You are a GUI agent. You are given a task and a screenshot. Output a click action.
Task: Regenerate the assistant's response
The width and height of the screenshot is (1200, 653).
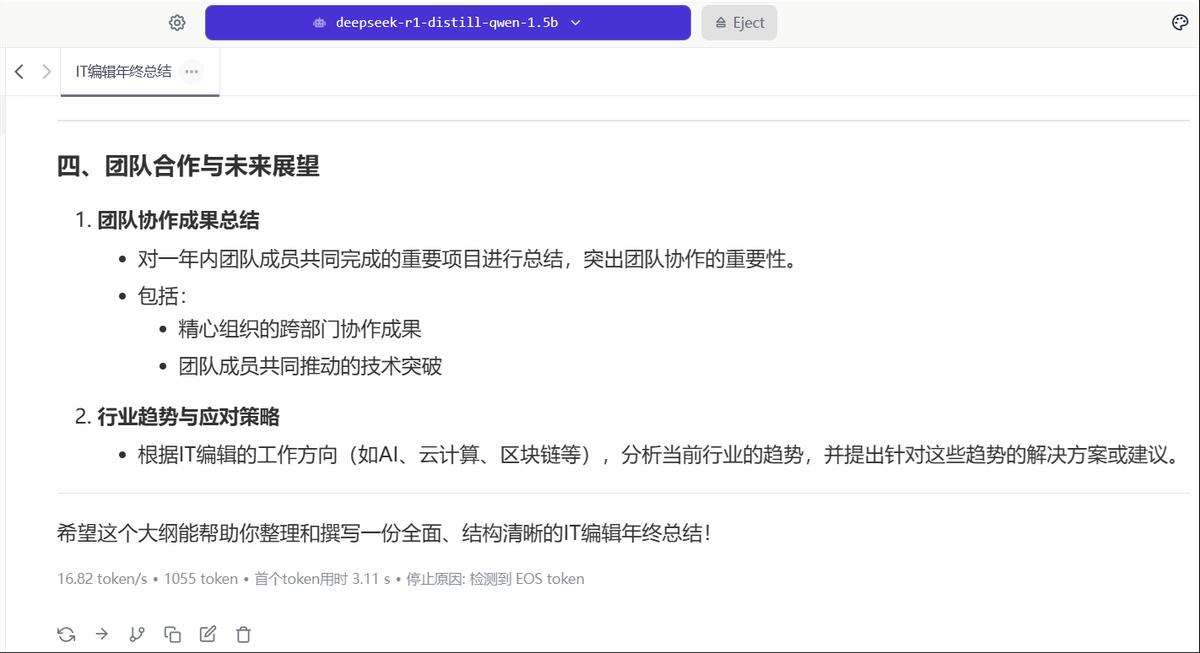(x=65, y=634)
